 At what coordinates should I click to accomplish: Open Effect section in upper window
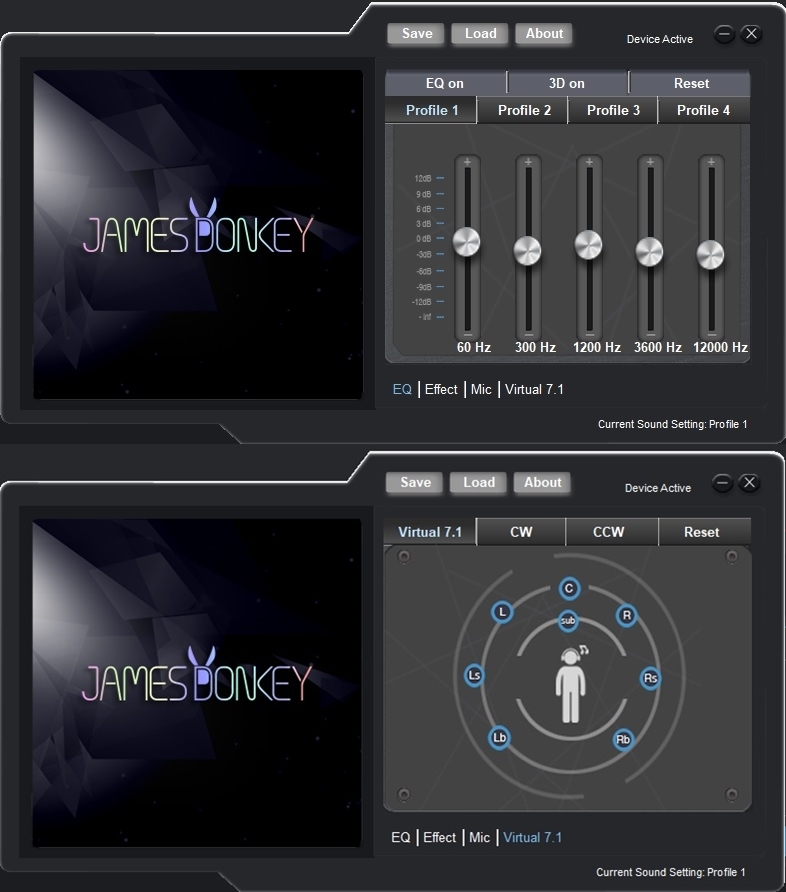[441, 390]
